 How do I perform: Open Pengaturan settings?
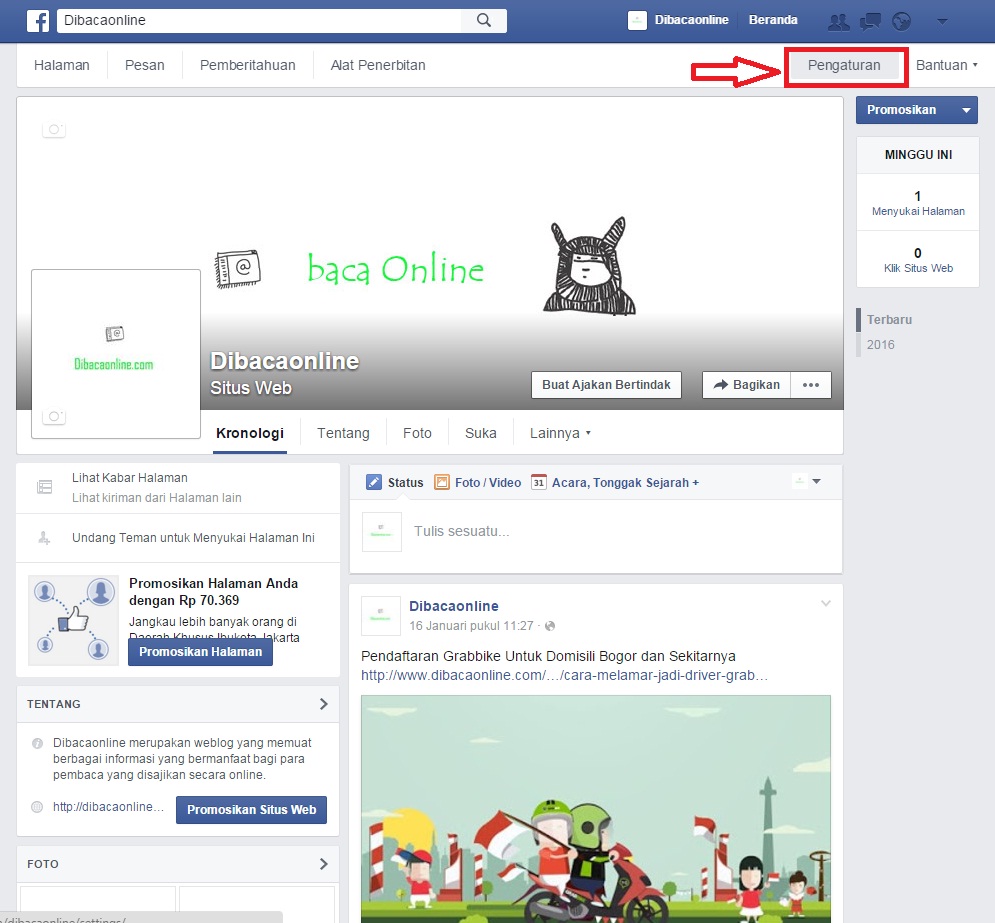point(844,65)
